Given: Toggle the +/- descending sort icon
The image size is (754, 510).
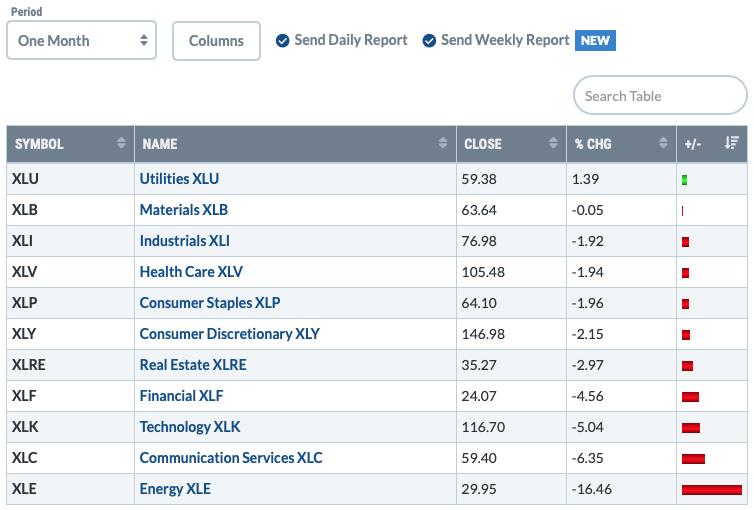Looking at the screenshot, I should click(x=731, y=144).
